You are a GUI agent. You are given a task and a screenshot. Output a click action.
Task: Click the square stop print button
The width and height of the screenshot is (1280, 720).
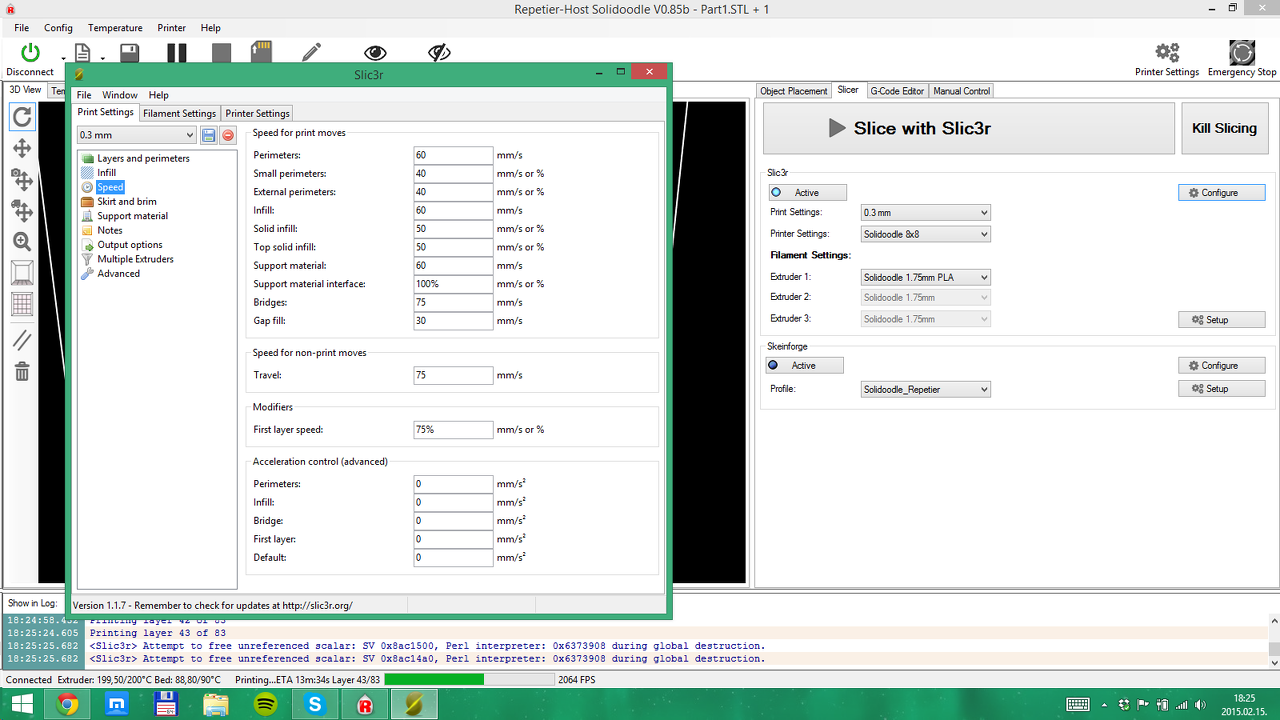(221, 53)
